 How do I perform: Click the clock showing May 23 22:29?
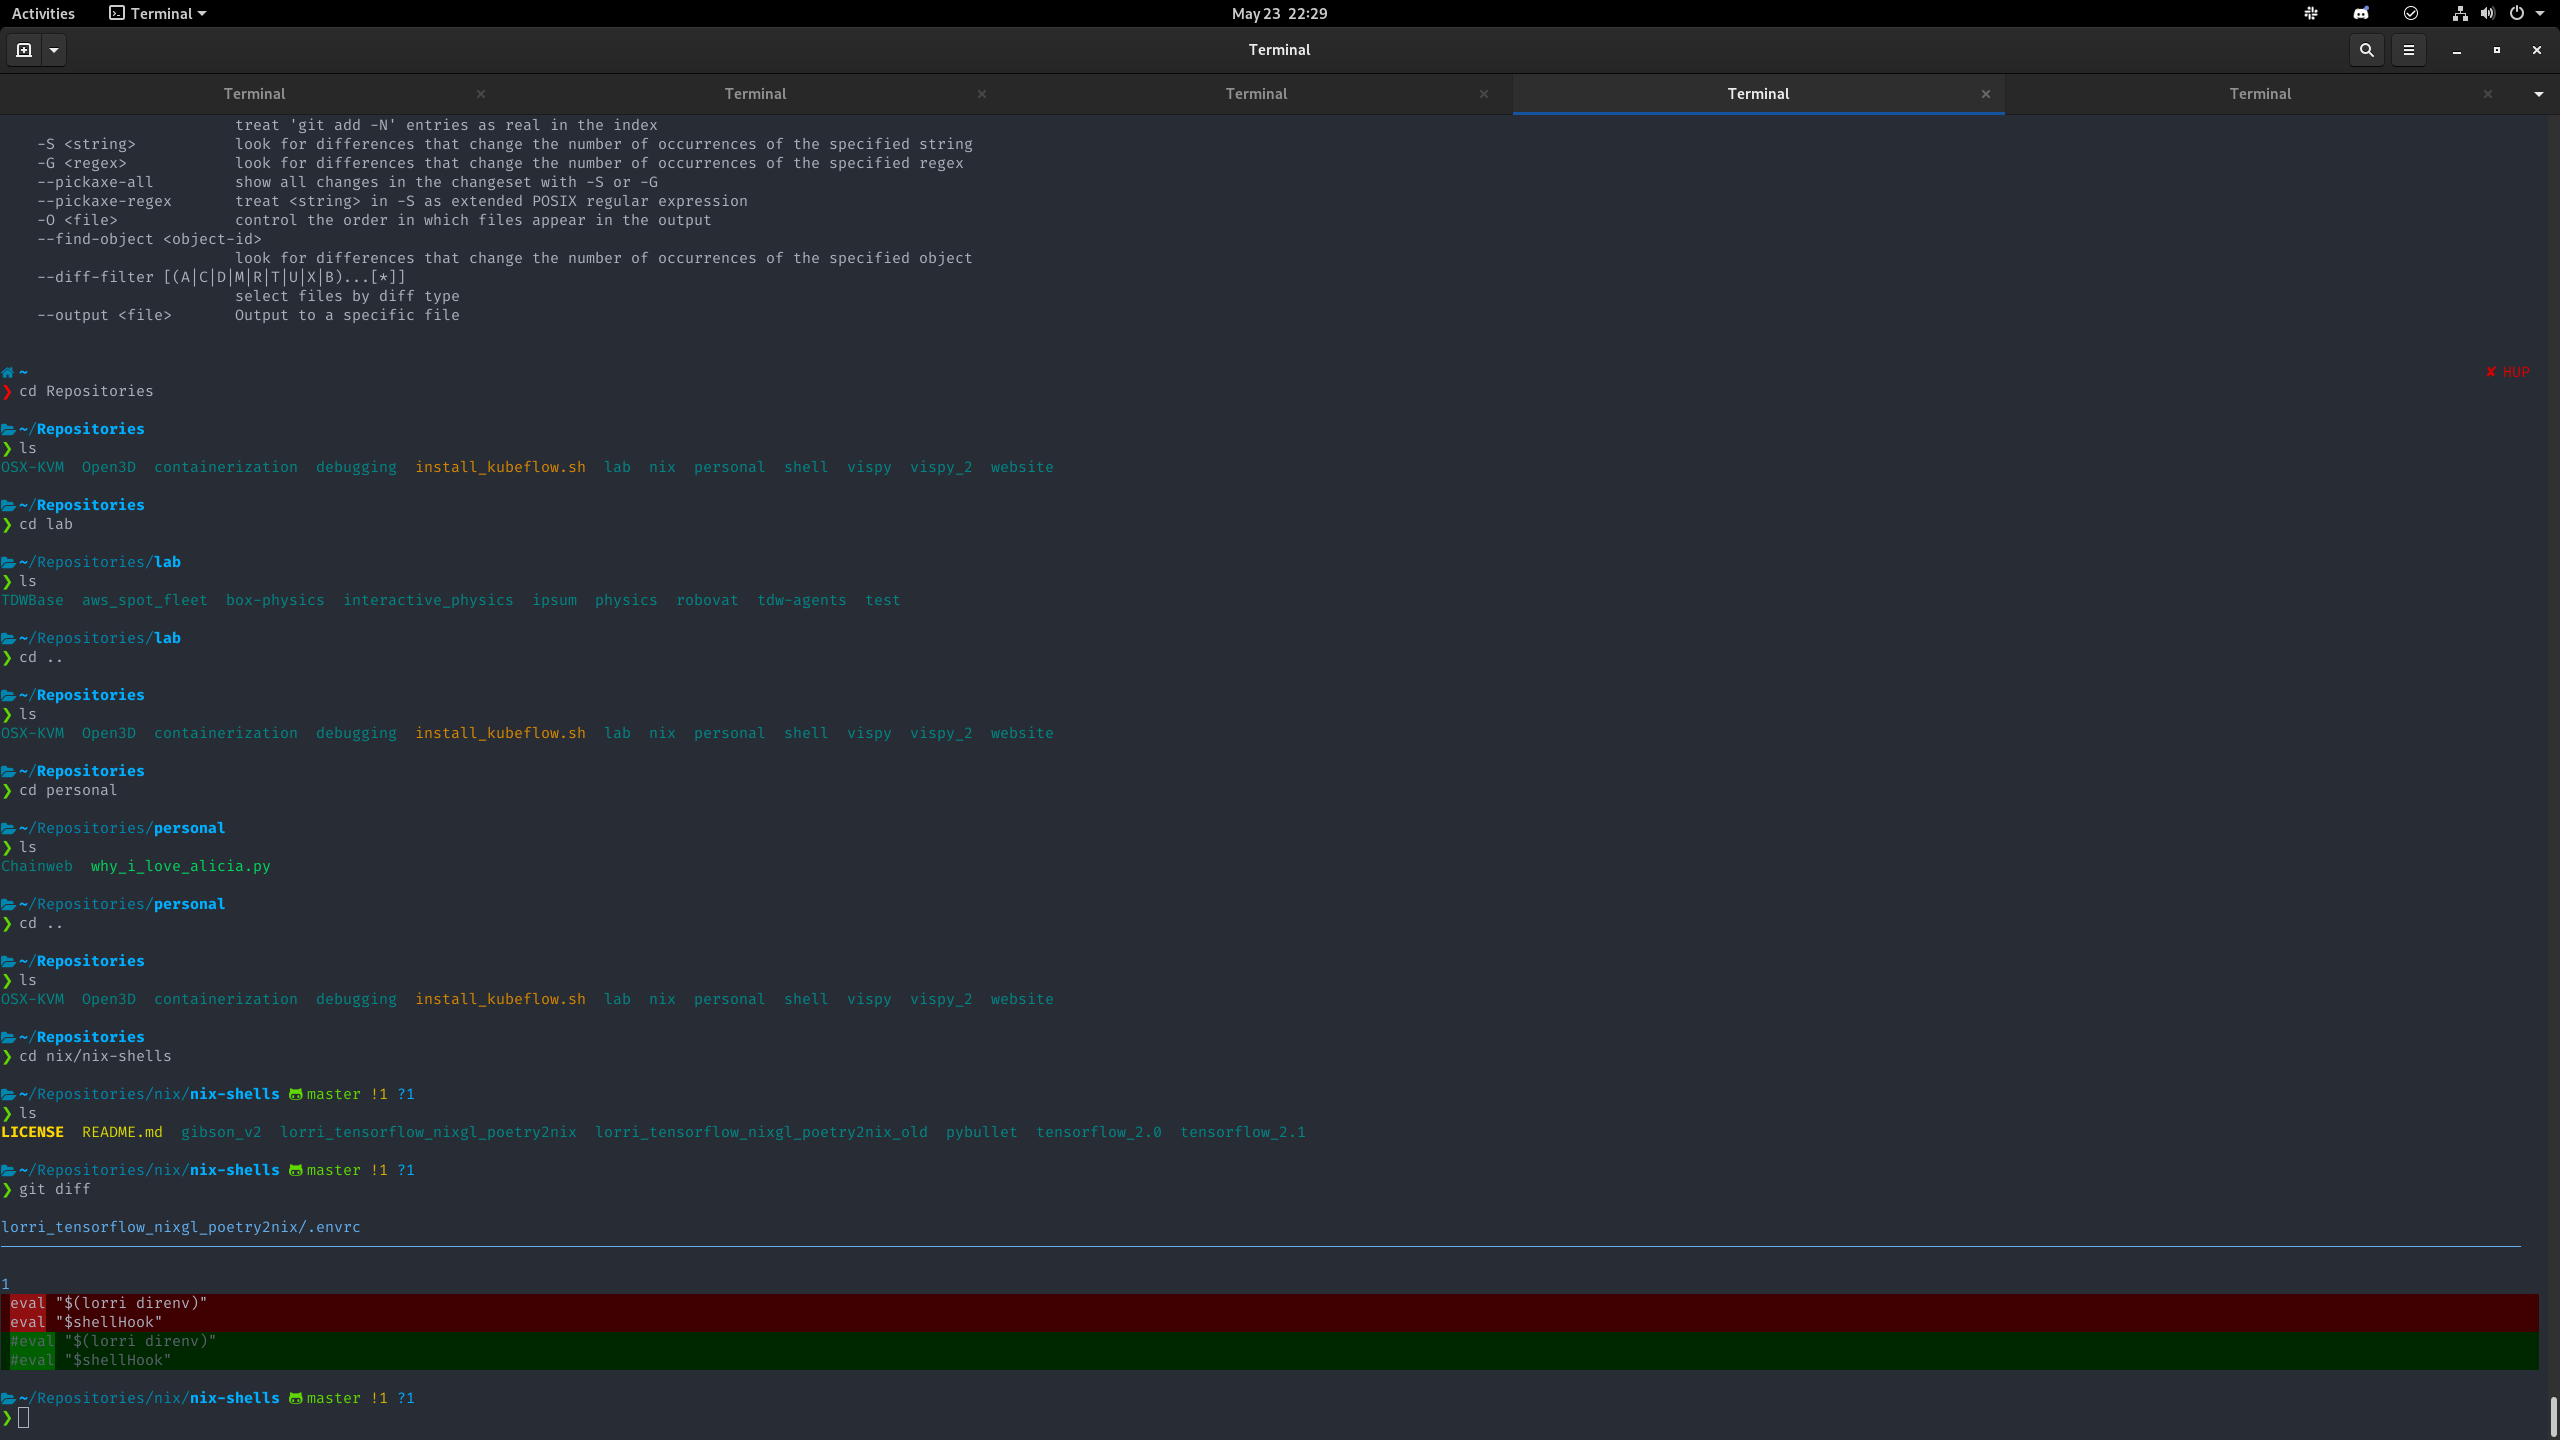pos(1279,13)
